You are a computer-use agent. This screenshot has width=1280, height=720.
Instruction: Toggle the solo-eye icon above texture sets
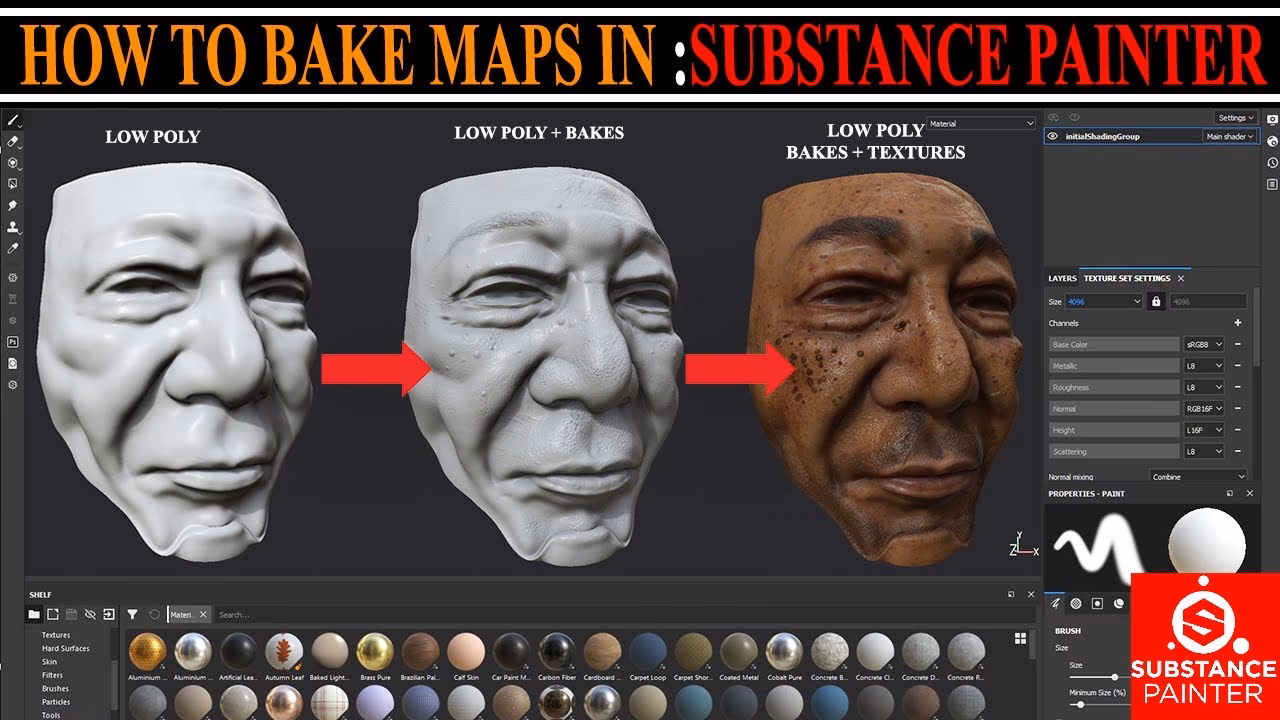tap(1075, 118)
